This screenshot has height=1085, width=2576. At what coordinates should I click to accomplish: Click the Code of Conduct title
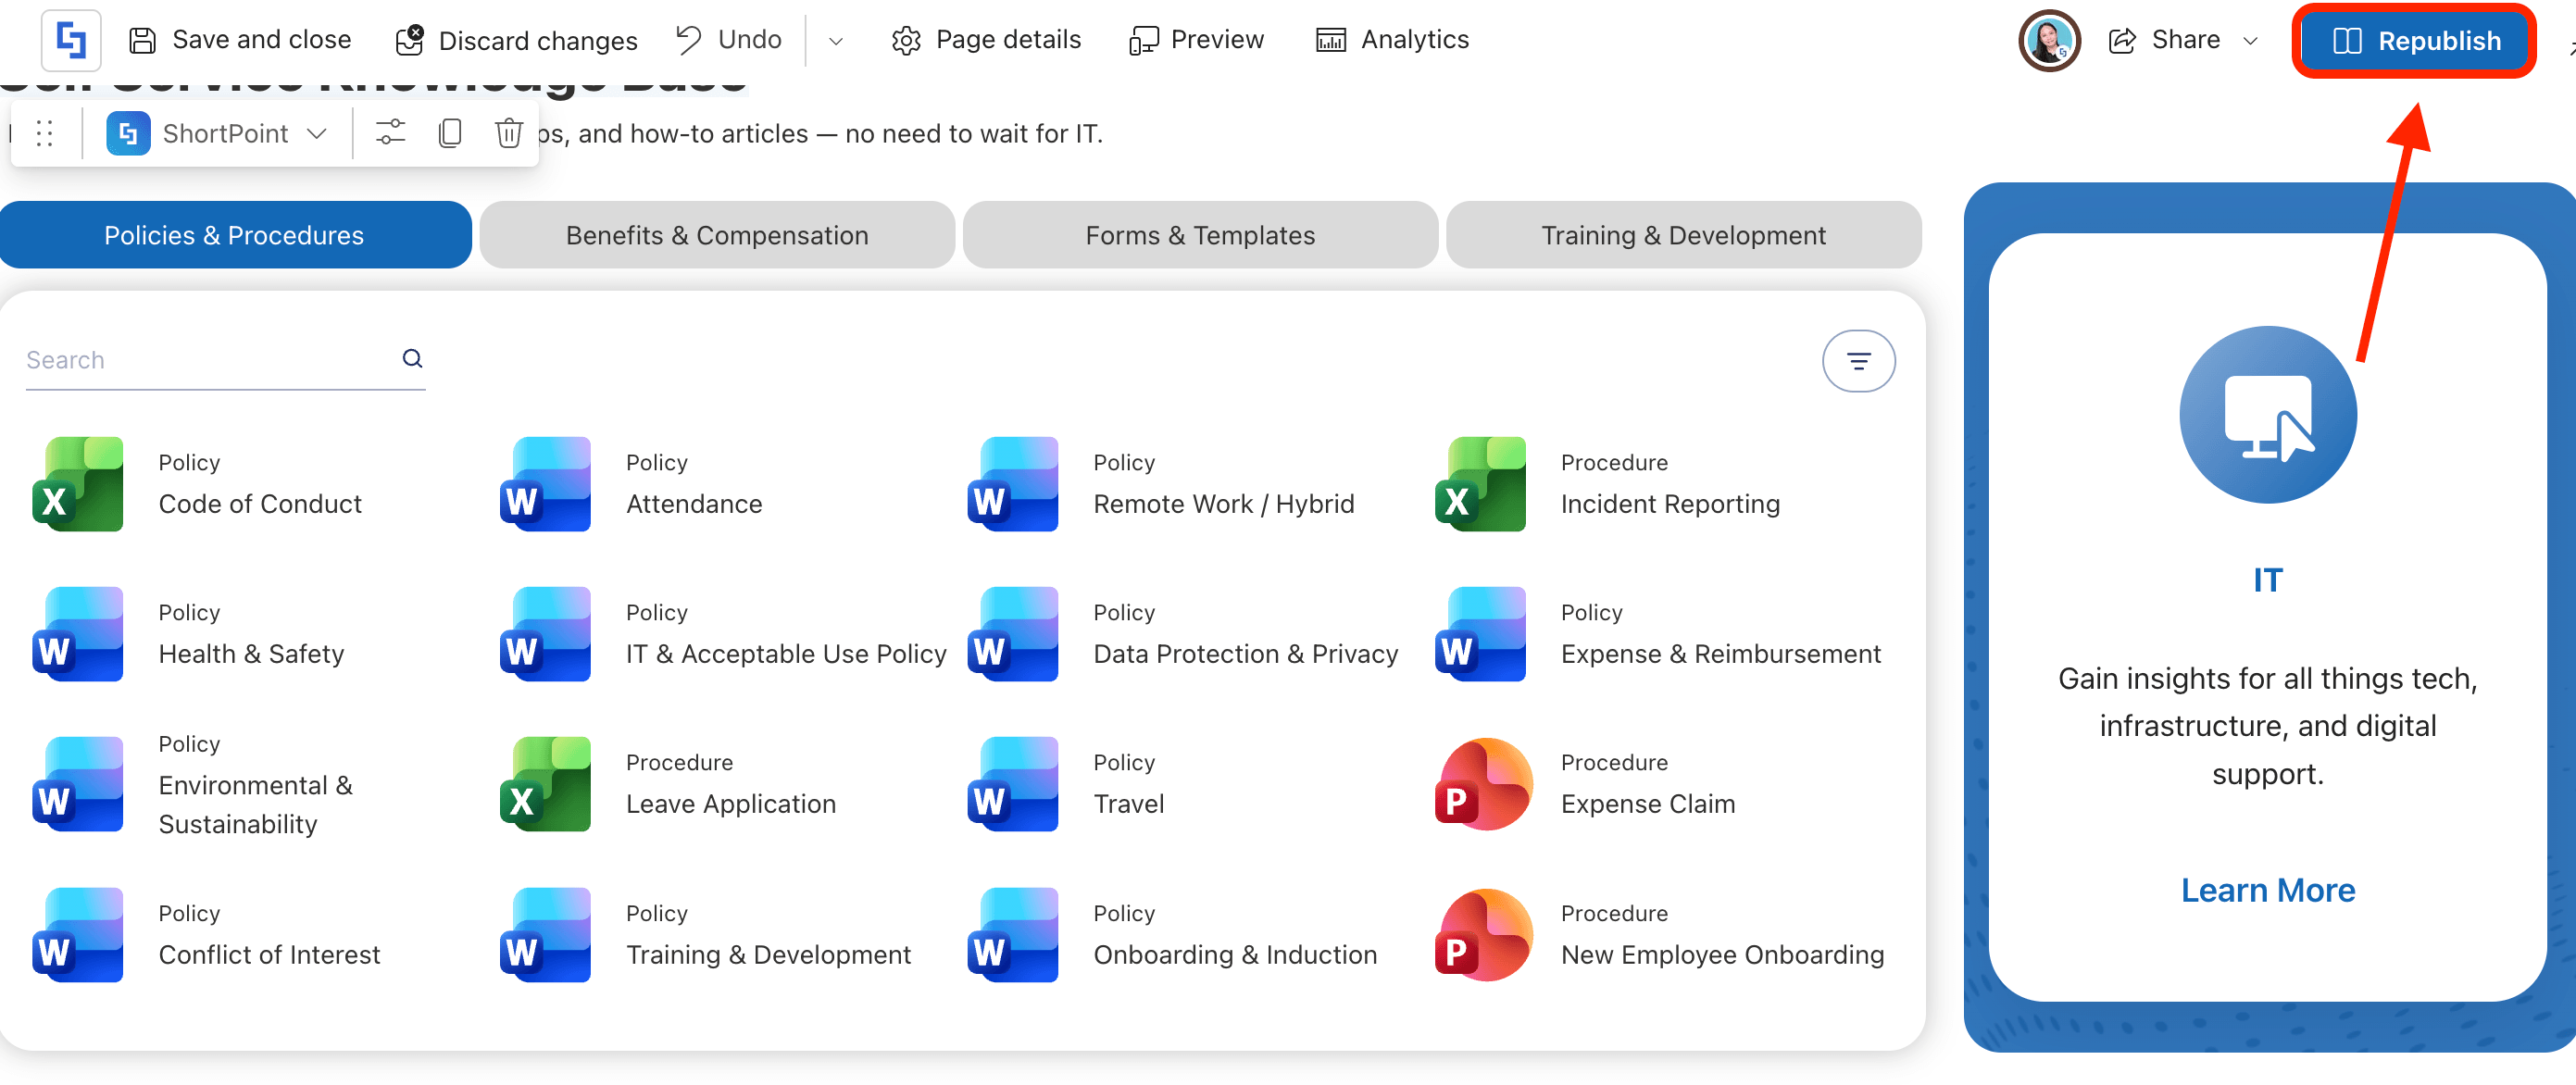[x=260, y=504]
